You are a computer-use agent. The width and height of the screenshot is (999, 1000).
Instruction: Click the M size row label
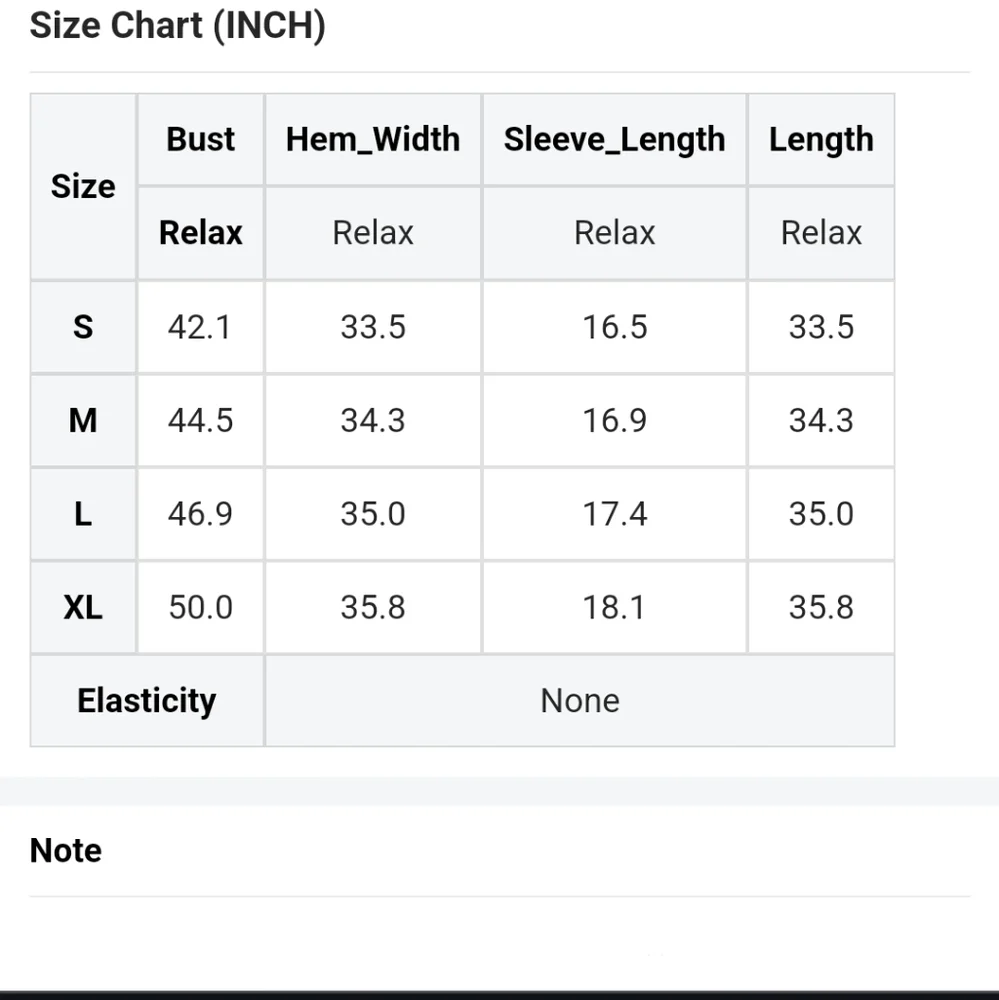83,420
